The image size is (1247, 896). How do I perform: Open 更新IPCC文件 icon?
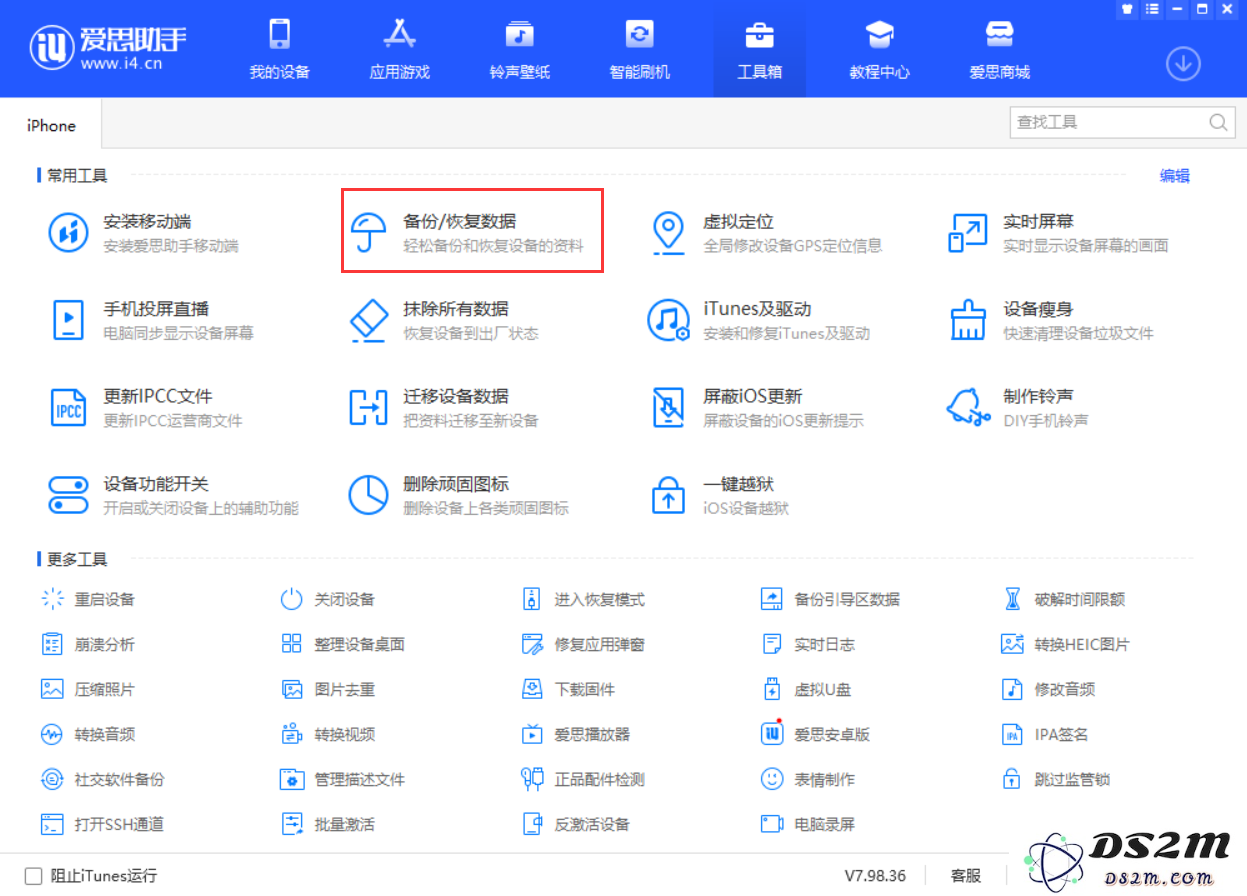pos(69,407)
